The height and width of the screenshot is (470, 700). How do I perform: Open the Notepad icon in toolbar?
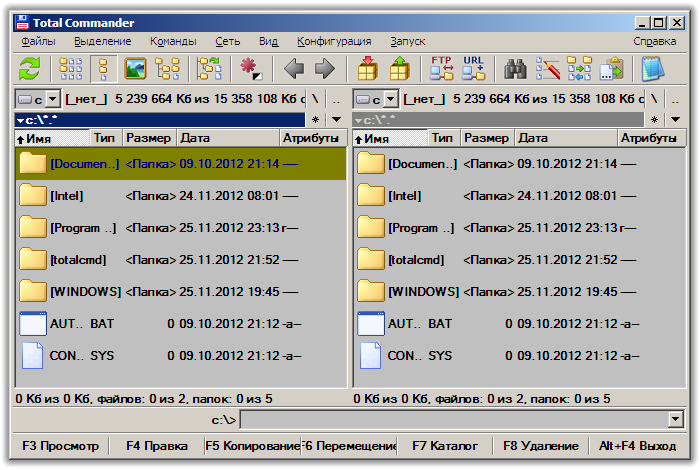point(652,69)
